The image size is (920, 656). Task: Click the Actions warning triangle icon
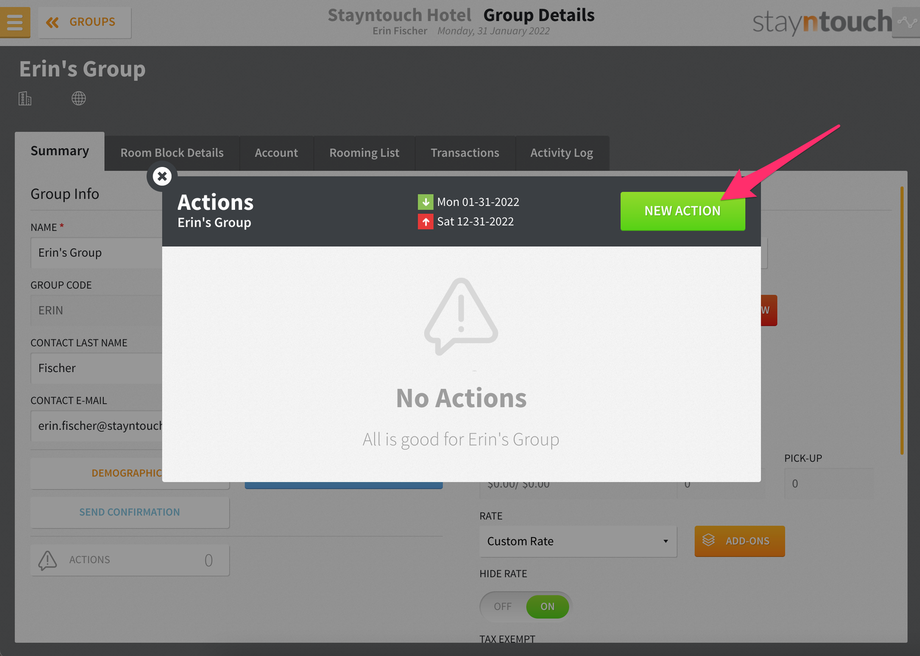click(48, 560)
